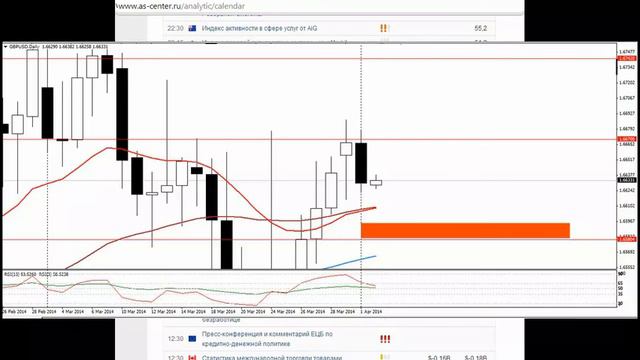Viewport: 640px width, 360px height.
Task: Click the GBPUSD Daily chart title arrow
Action: (x=5, y=47)
